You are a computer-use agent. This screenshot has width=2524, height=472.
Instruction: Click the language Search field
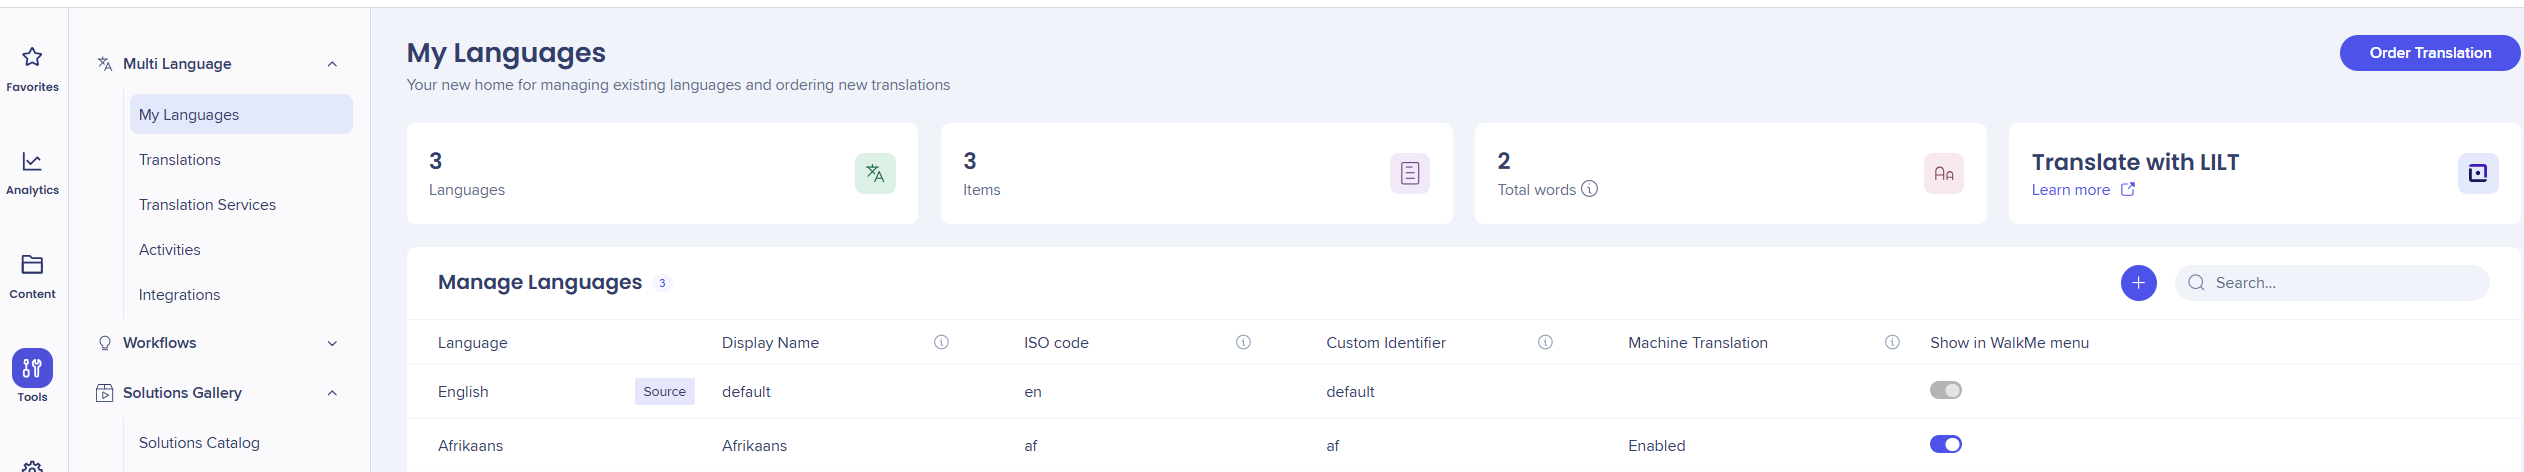click(2340, 283)
